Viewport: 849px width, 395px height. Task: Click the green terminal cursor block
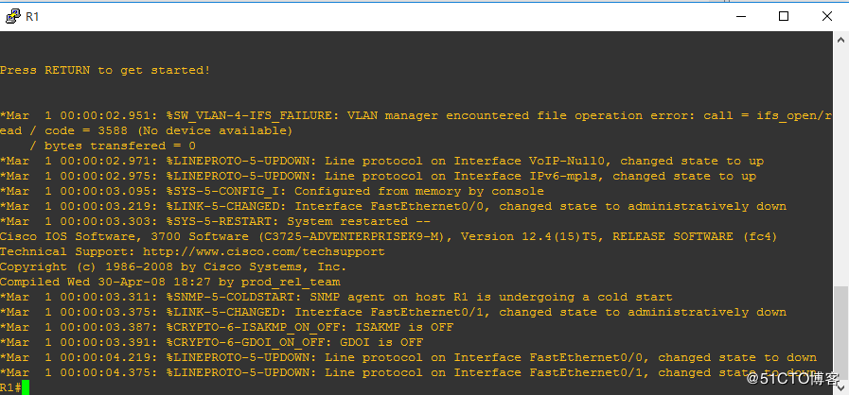click(x=25, y=387)
